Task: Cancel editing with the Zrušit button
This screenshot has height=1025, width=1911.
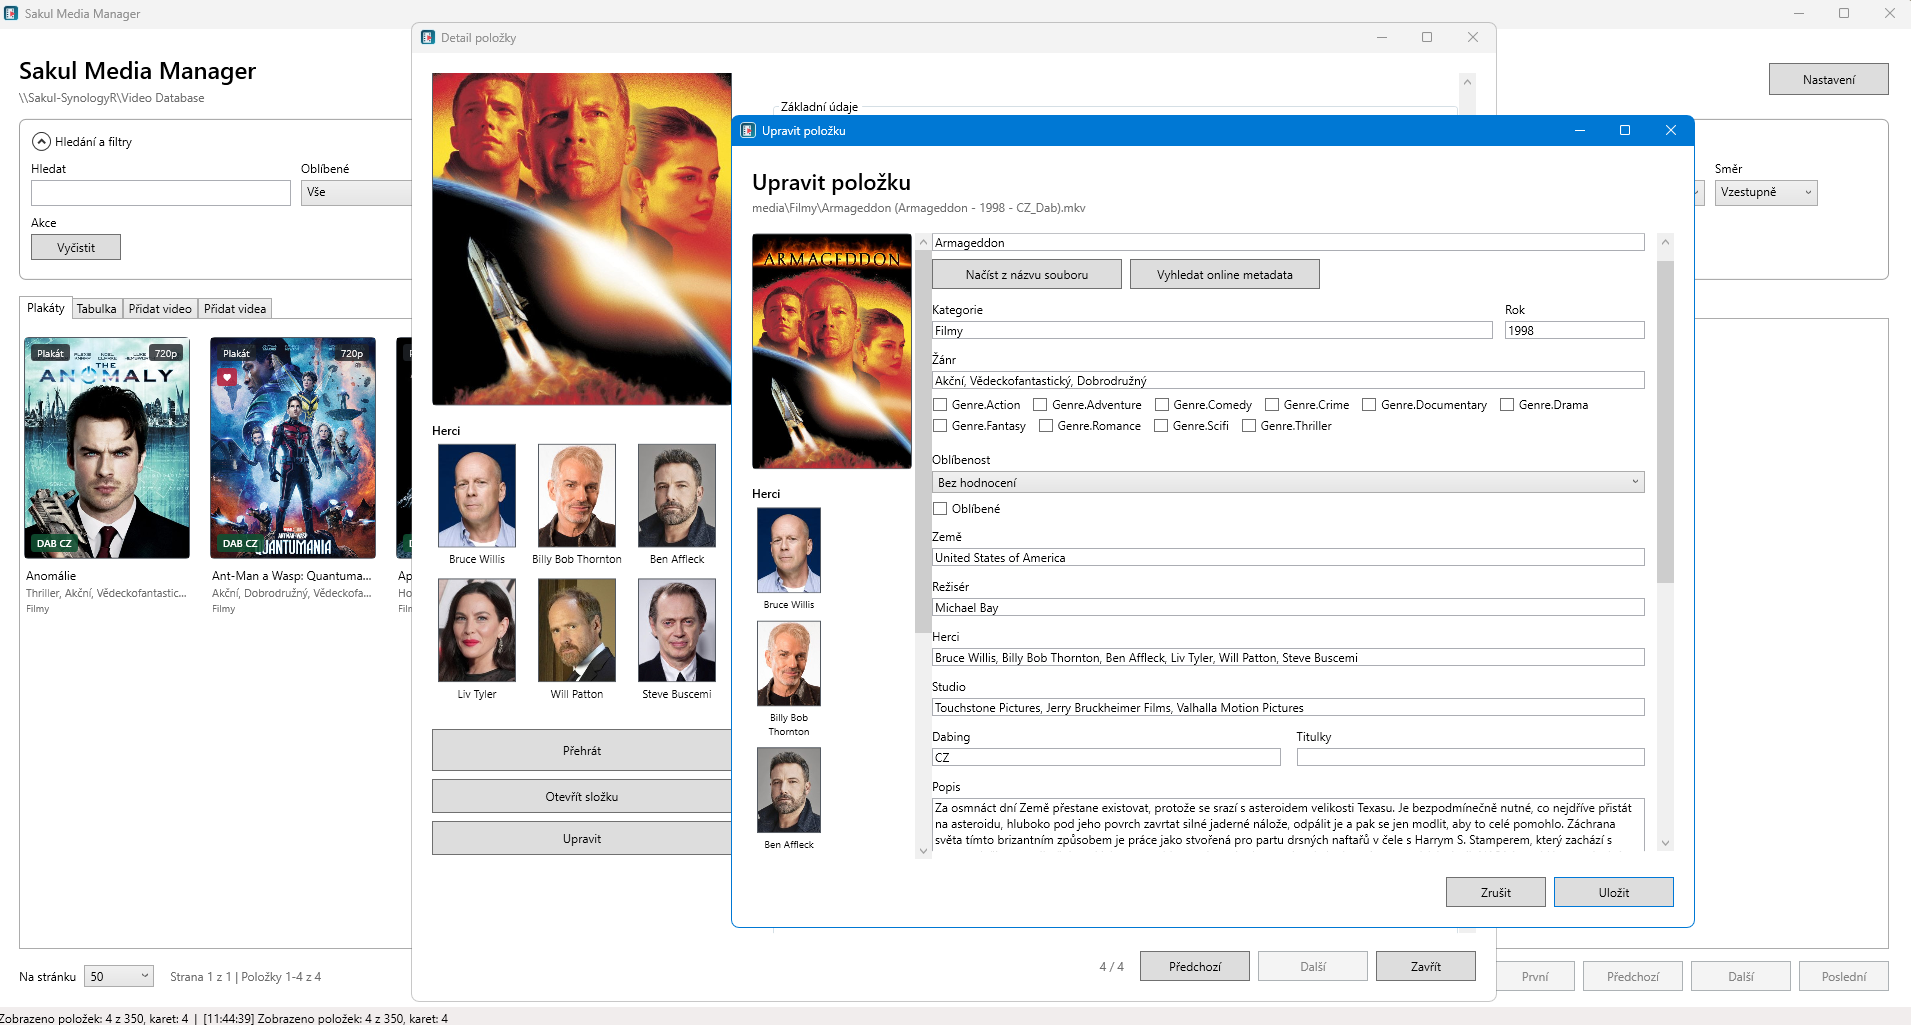Action: point(1496,893)
